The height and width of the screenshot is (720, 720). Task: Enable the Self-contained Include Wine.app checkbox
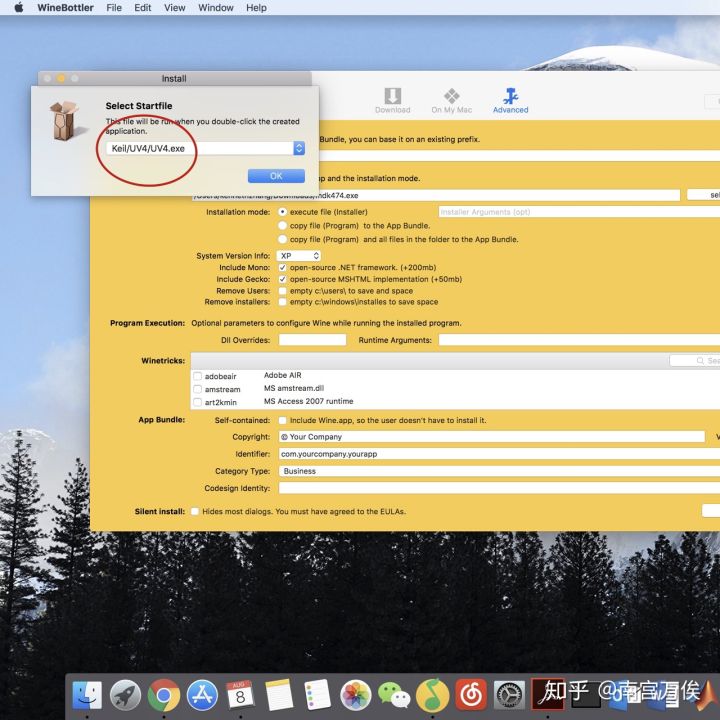[x=282, y=420]
